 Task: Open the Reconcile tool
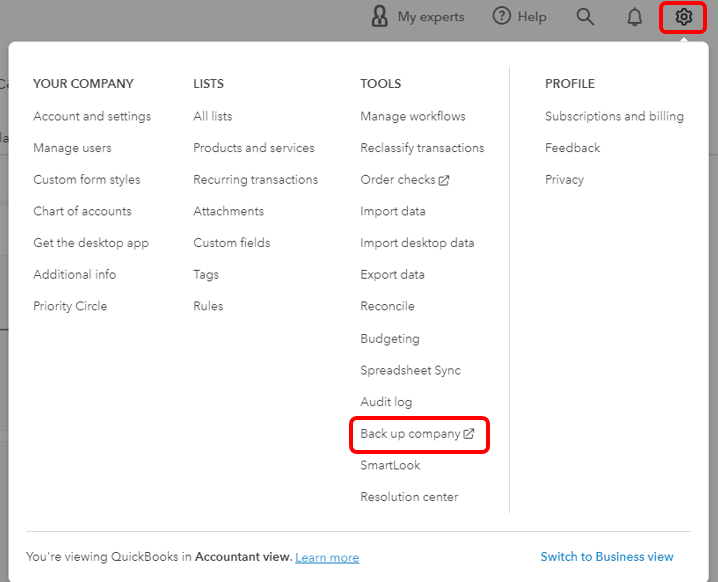[x=387, y=306]
